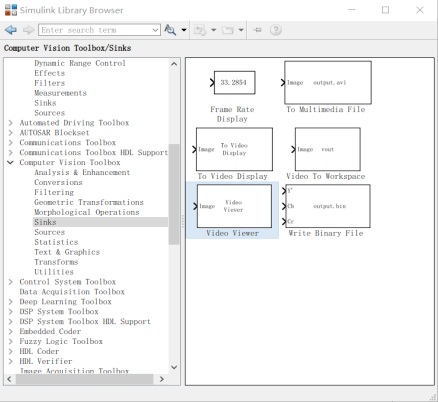Expand the Automated Driving Toolbox node
The width and height of the screenshot is (438, 402).
pyautogui.click(x=11, y=123)
